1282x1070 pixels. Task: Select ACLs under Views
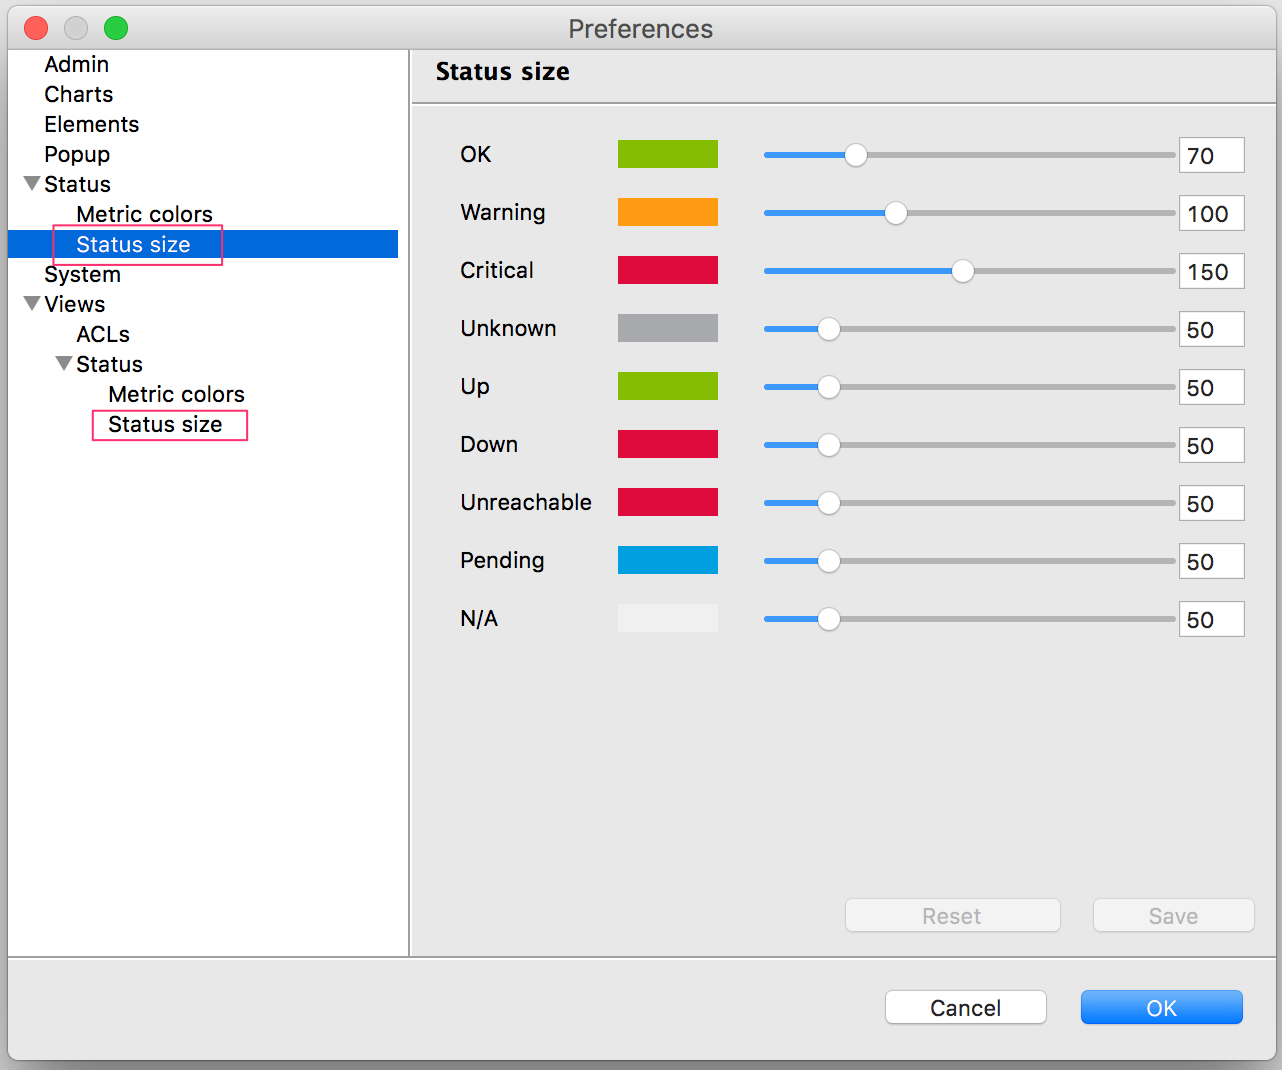(103, 333)
